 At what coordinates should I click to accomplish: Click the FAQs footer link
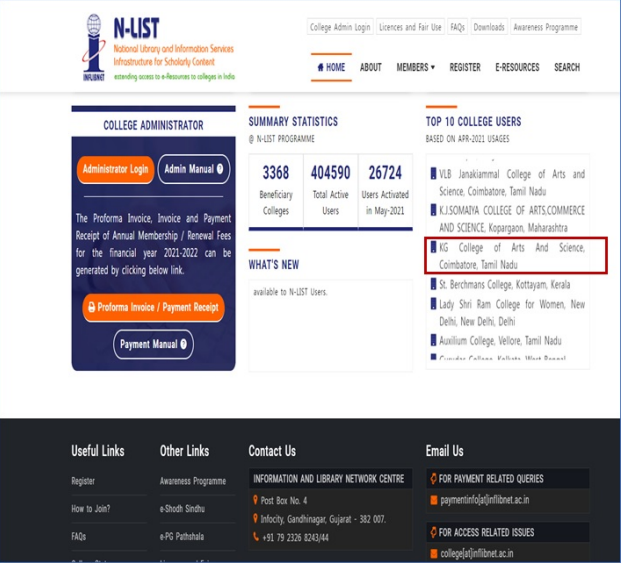pos(79,537)
